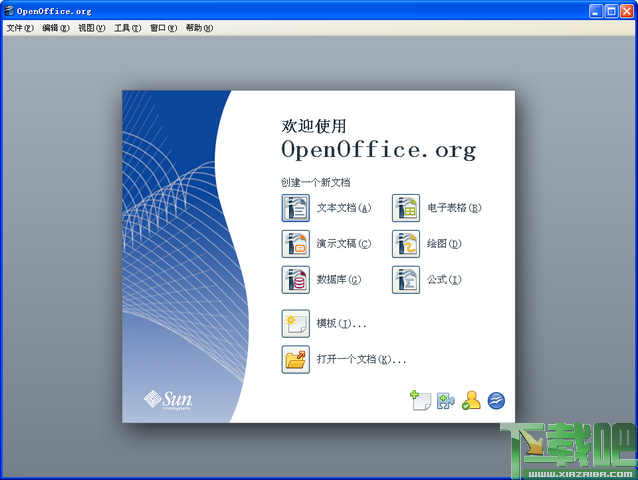Click the 数据库(G) label

pos(339,280)
